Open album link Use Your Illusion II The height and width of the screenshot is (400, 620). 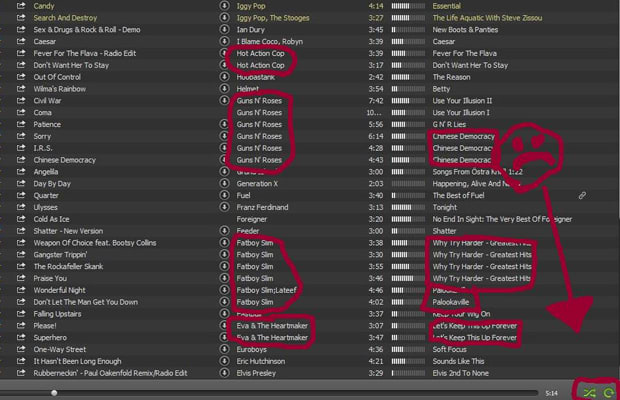pyautogui.click(x=462, y=101)
